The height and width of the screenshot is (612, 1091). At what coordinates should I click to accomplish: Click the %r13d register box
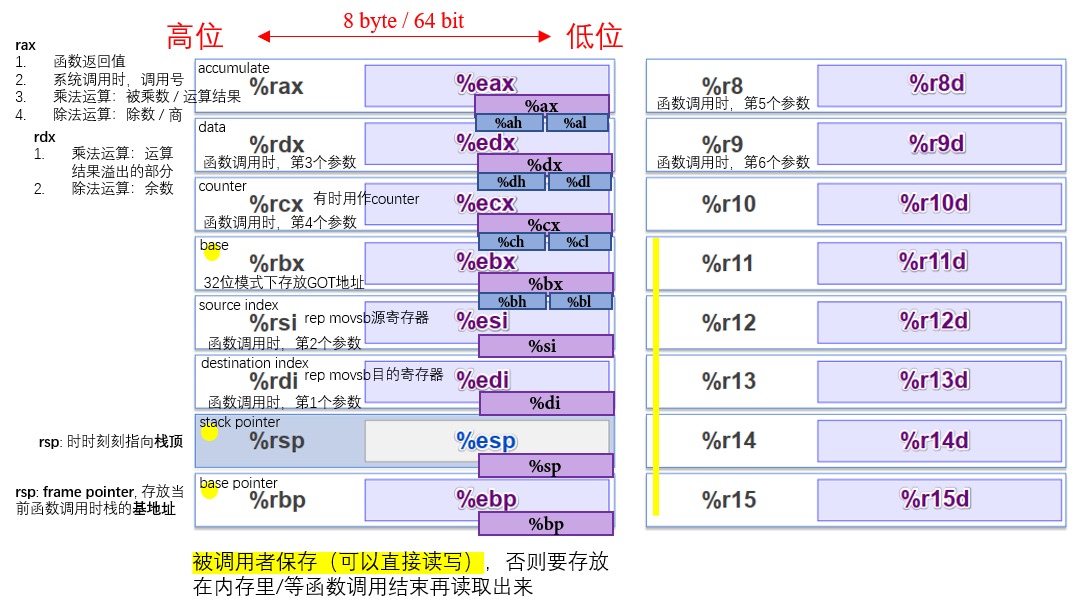[x=939, y=381]
